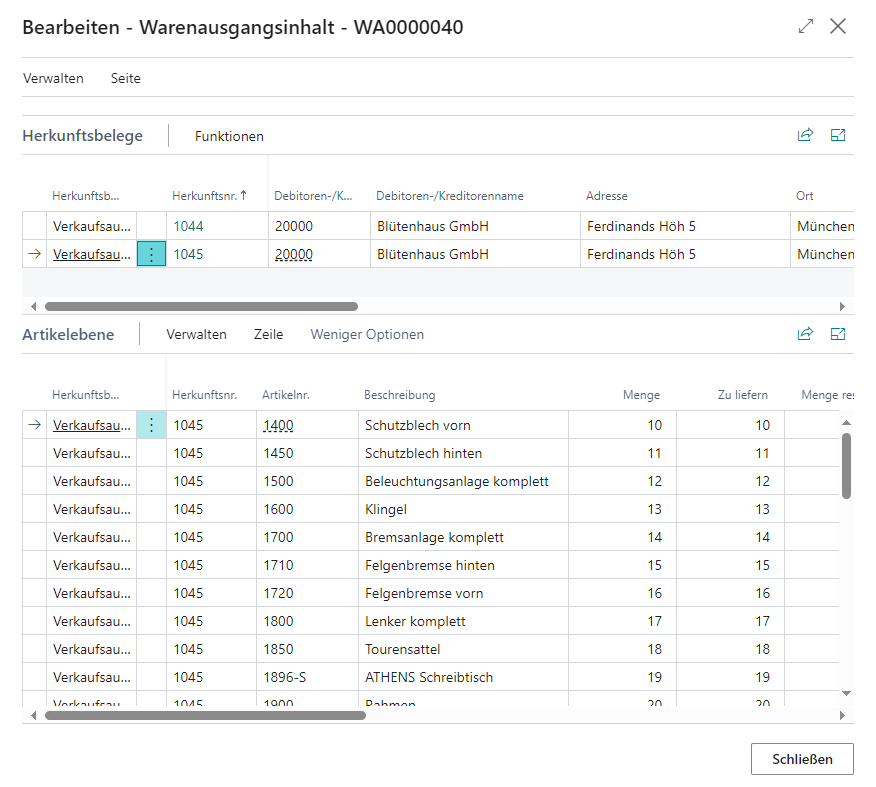Open row options for source 1045
This screenshot has height=787, width=876.
[151, 255]
